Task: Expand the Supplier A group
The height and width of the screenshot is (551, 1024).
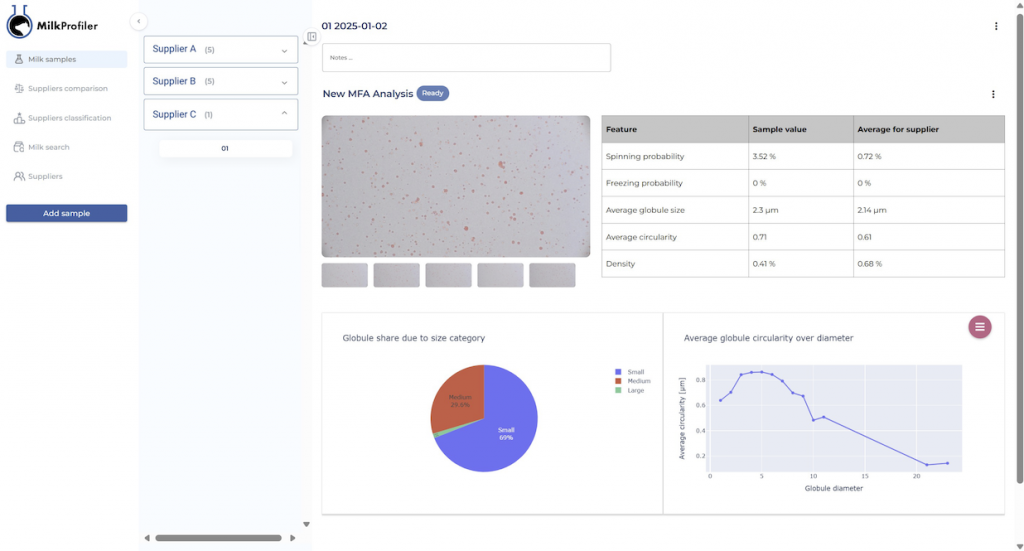Action: (x=221, y=50)
